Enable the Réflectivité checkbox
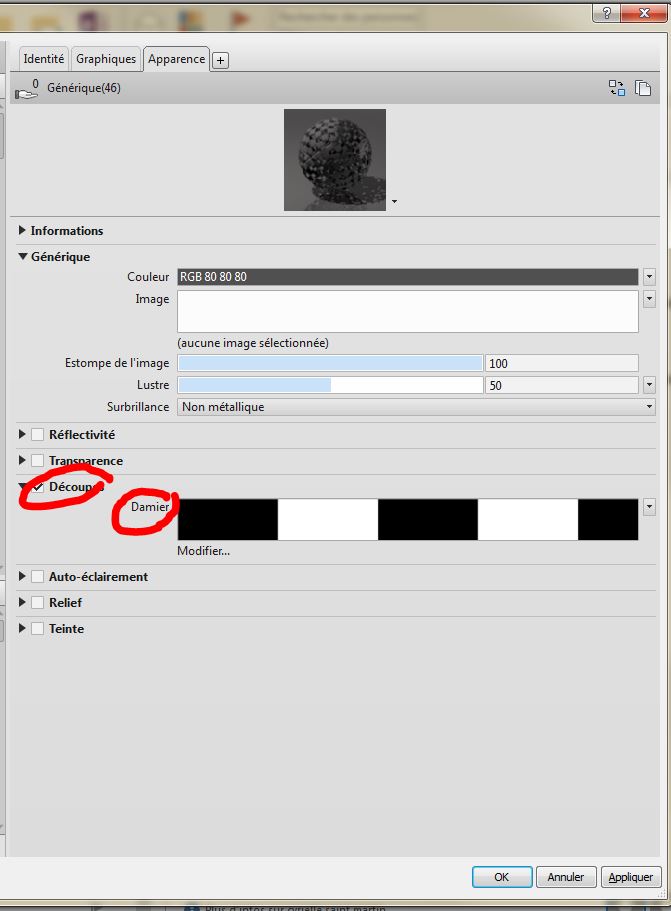This screenshot has width=671, height=911. coord(38,435)
